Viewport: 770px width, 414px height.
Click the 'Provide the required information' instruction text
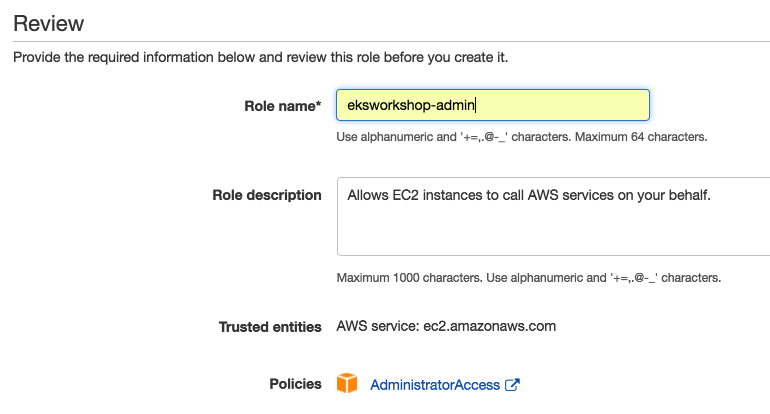point(260,57)
